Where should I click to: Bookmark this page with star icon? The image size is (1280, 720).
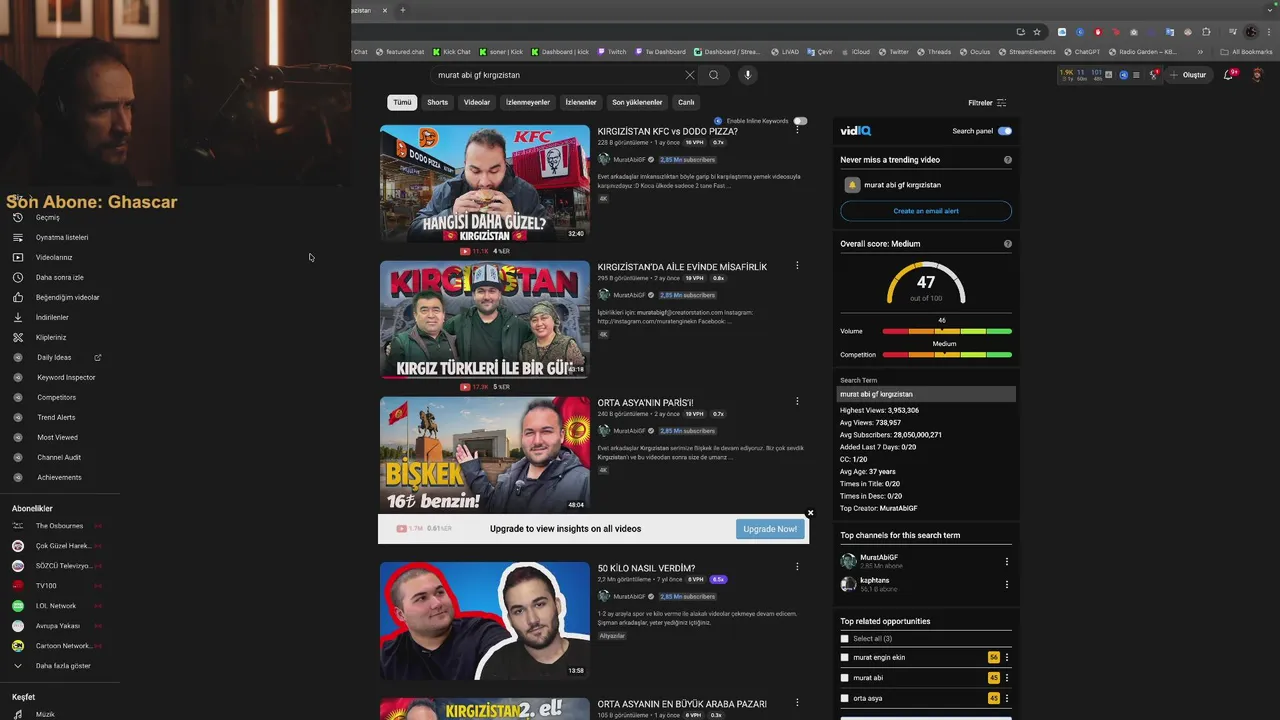[x=1037, y=32]
